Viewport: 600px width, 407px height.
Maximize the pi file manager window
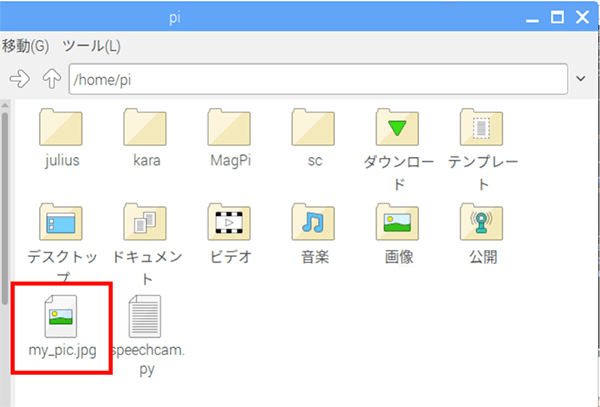[557, 17]
